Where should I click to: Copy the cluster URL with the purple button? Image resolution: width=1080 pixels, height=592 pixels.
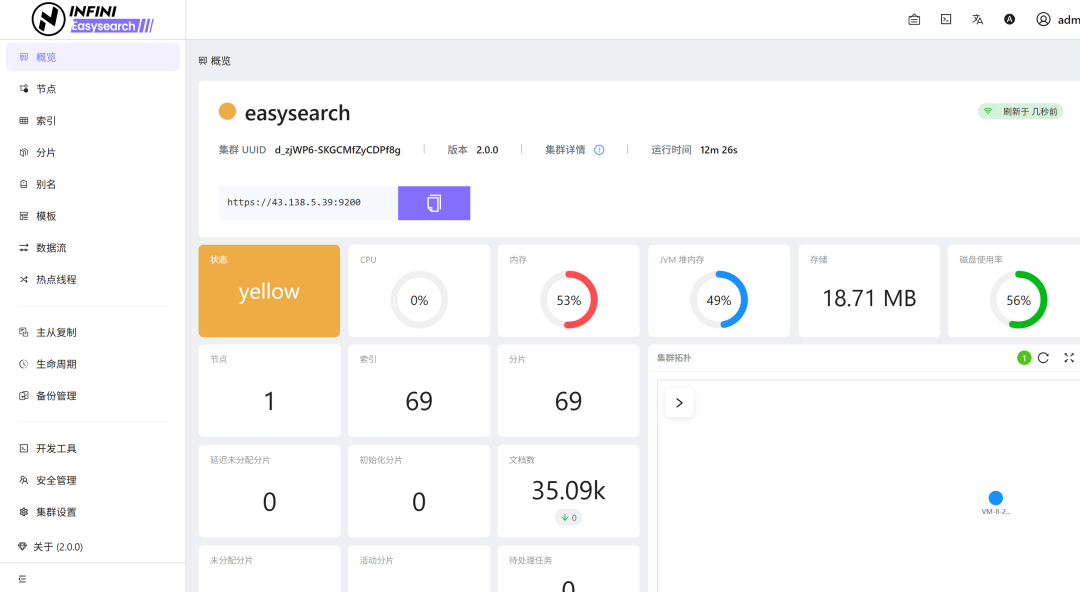[434, 203]
